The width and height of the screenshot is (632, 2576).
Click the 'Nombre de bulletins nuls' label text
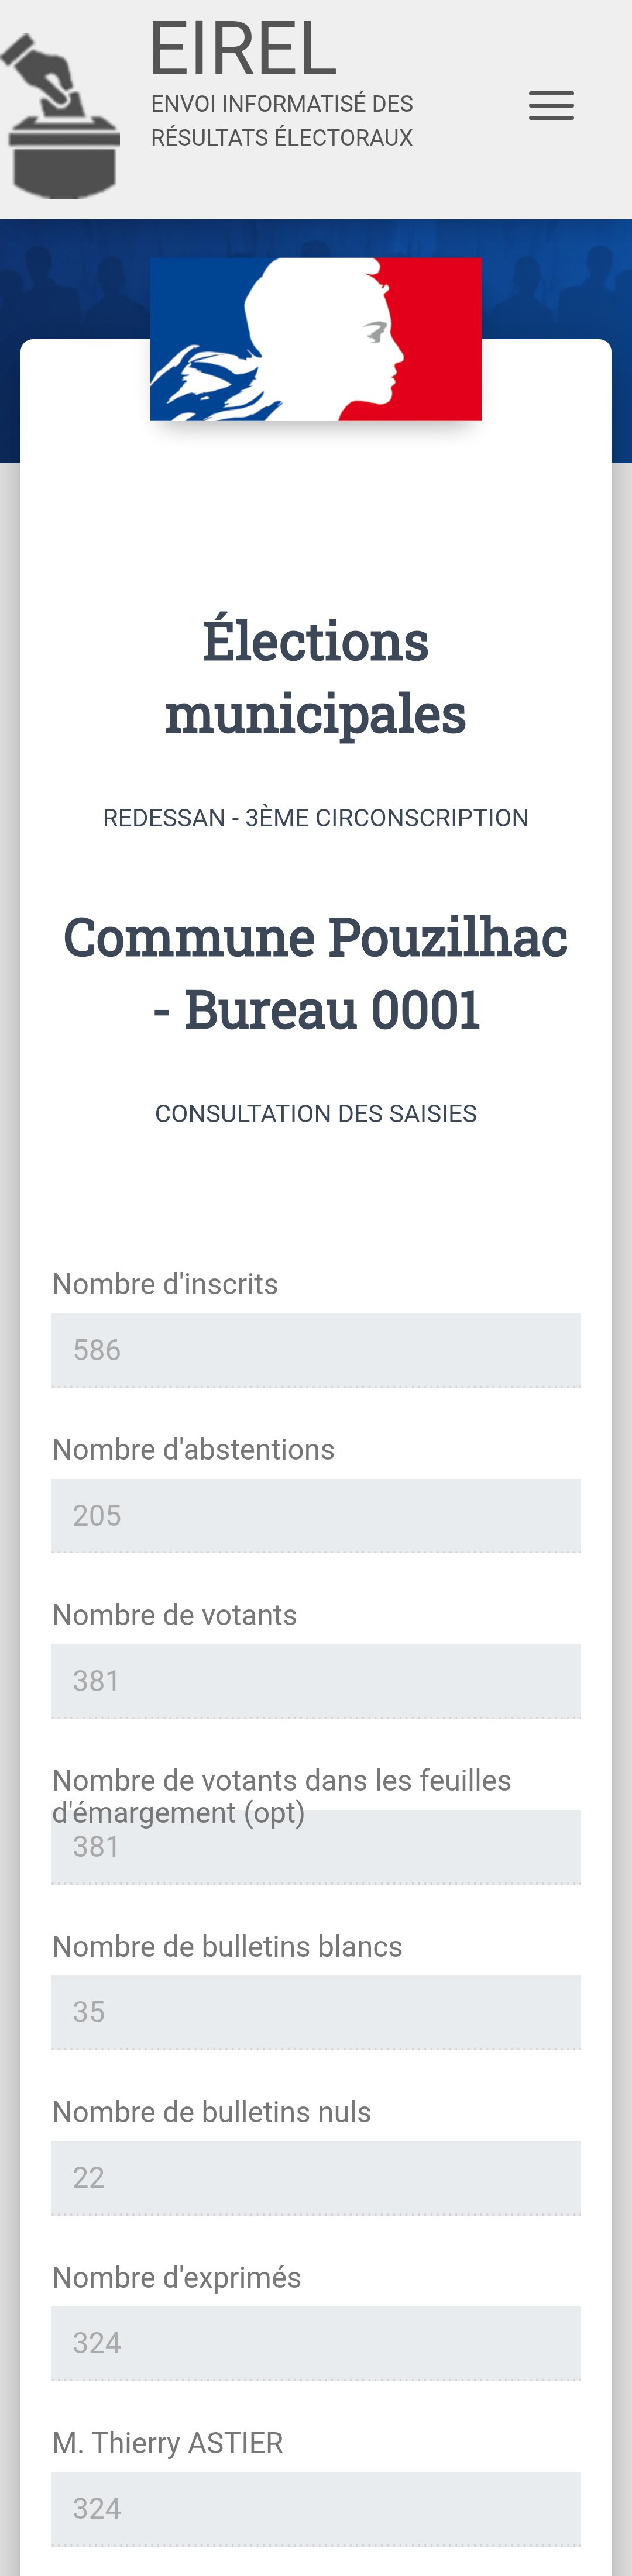point(211,2112)
